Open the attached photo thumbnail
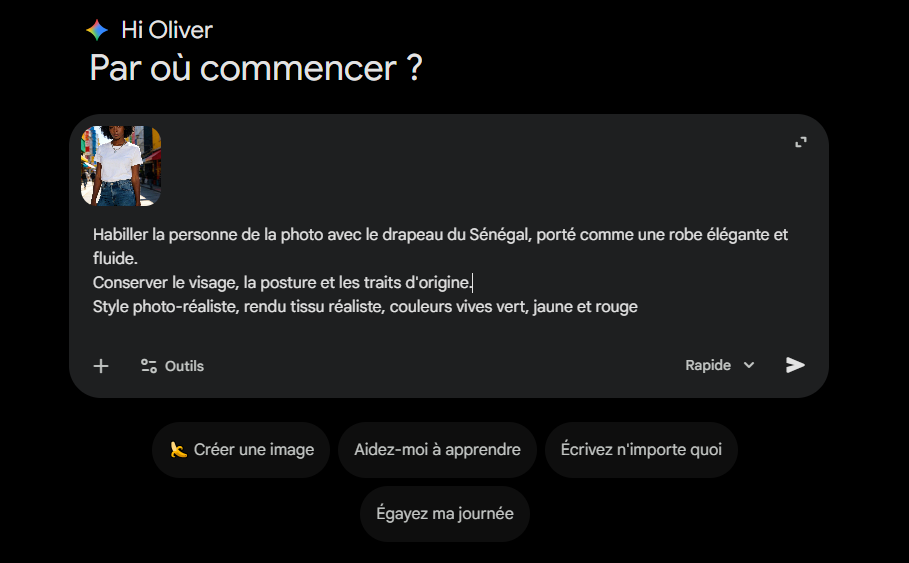909x563 pixels. (x=121, y=166)
